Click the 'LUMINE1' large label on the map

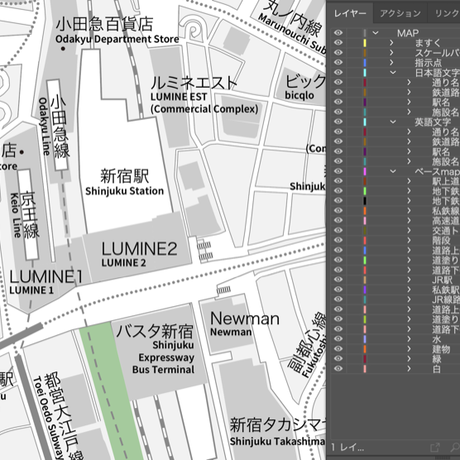point(46,277)
